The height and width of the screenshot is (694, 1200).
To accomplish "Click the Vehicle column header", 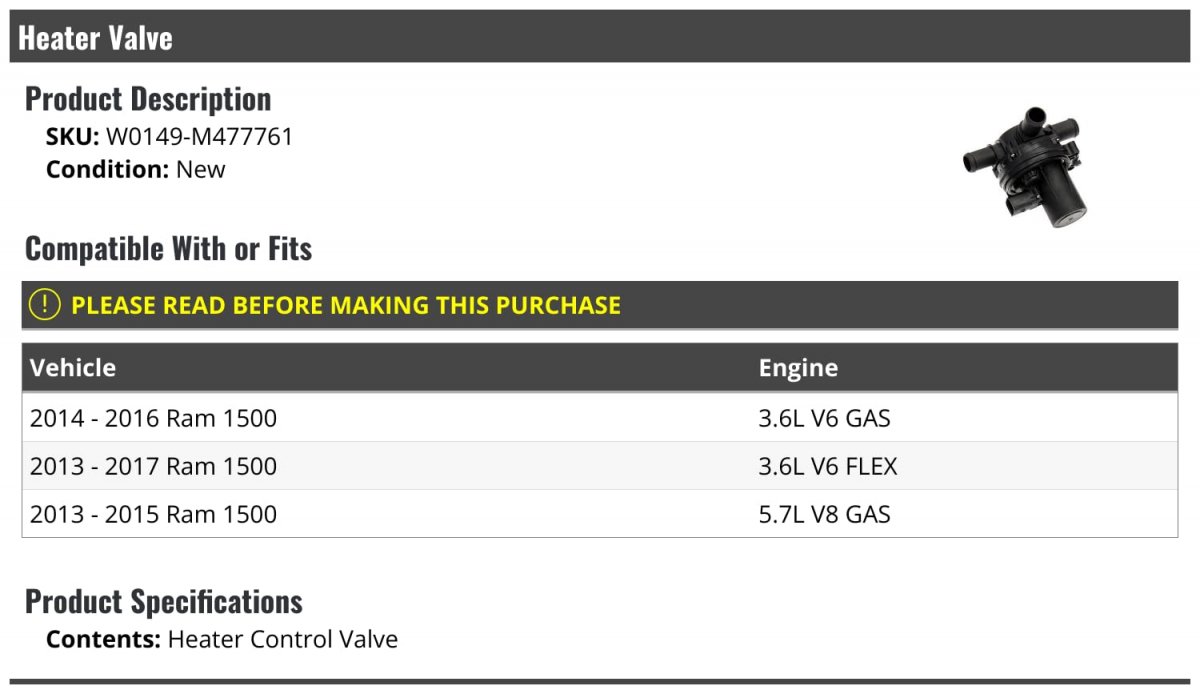I will [x=73, y=367].
